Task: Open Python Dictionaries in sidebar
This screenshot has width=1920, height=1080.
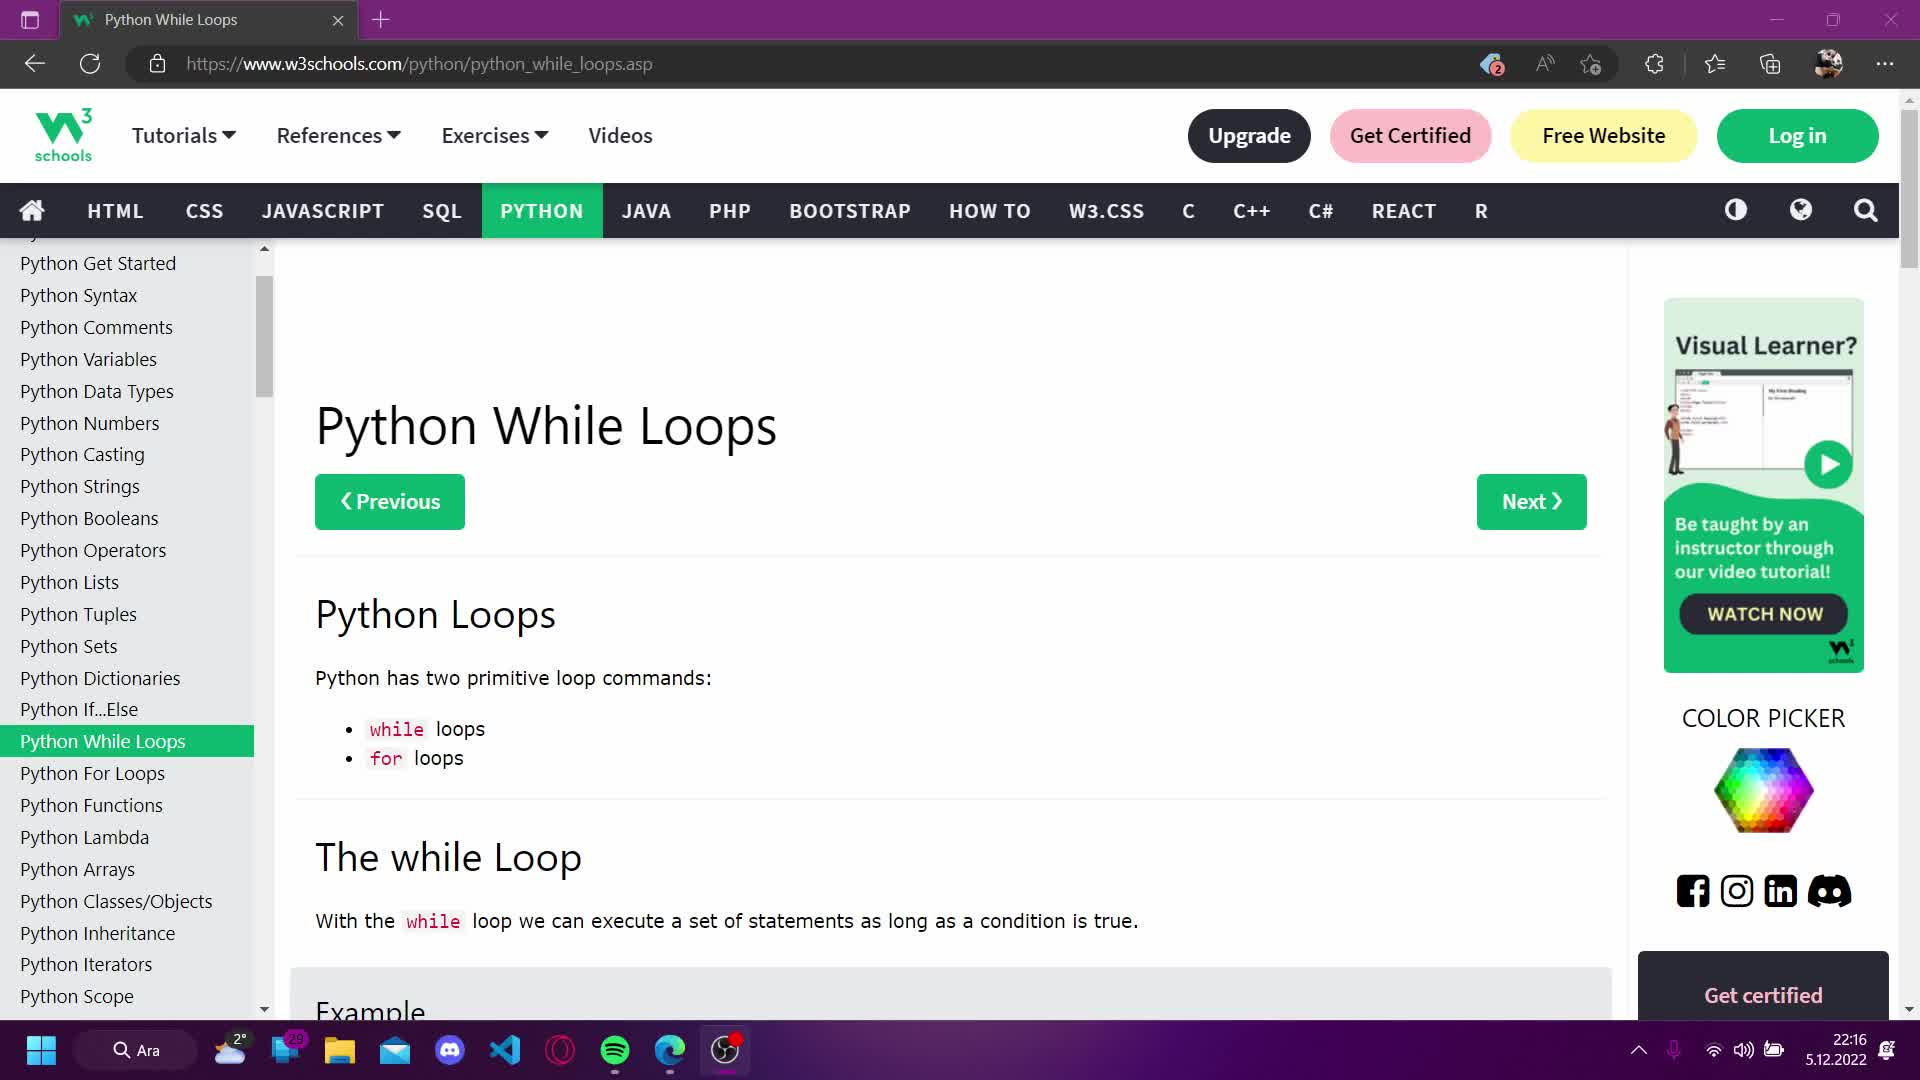Action: point(127,678)
